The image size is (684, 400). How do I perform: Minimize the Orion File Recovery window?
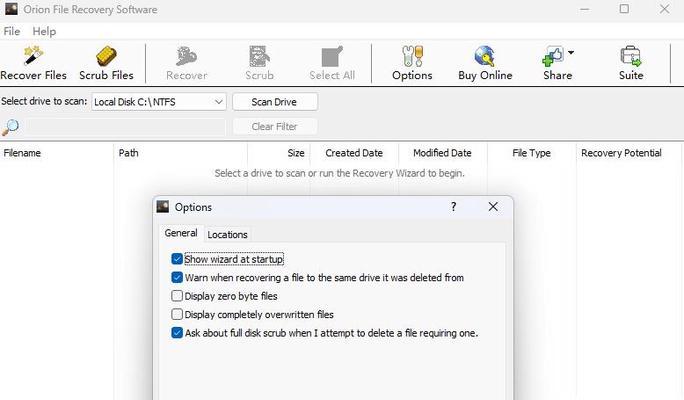585,9
